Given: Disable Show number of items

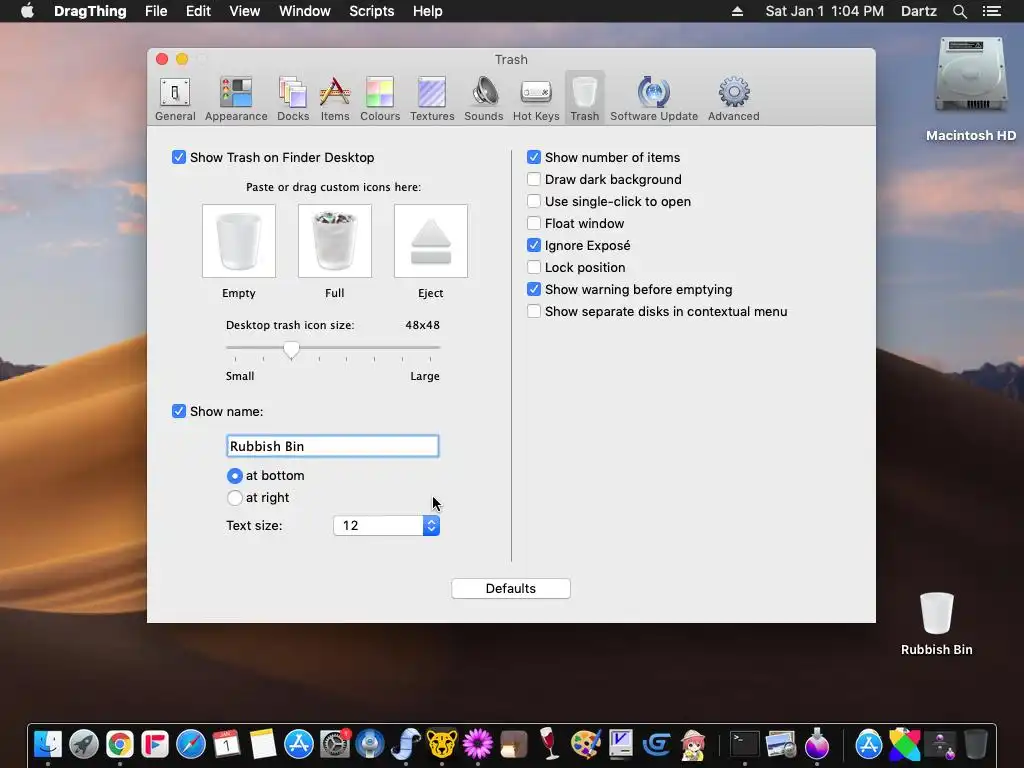Looking at the screenshot, I should point(534,157).
